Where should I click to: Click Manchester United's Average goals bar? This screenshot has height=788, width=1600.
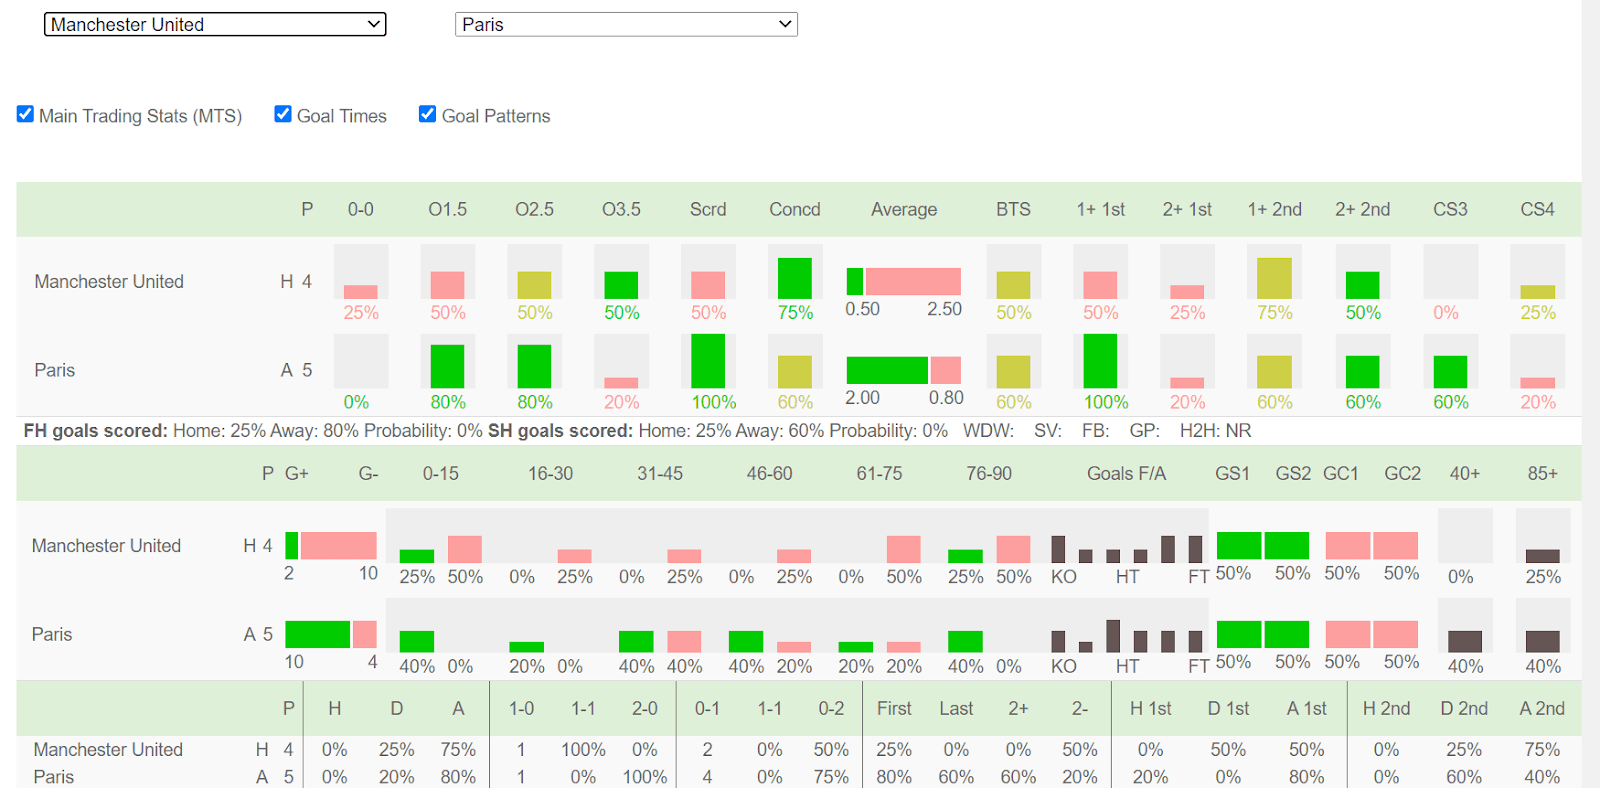coord(904,281)
